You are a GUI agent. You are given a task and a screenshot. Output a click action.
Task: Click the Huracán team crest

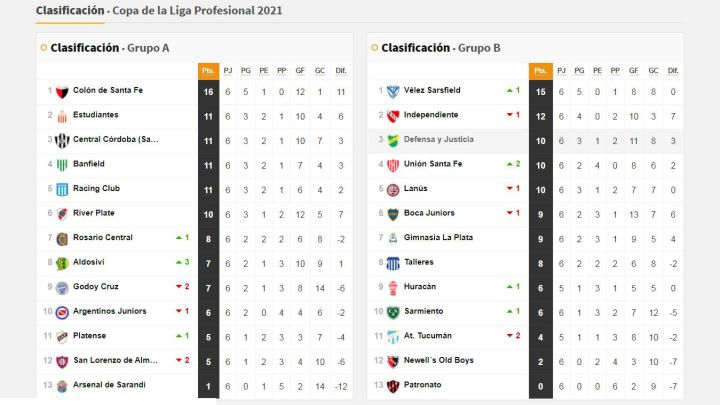pyautogui.click(x=393, y=288)
